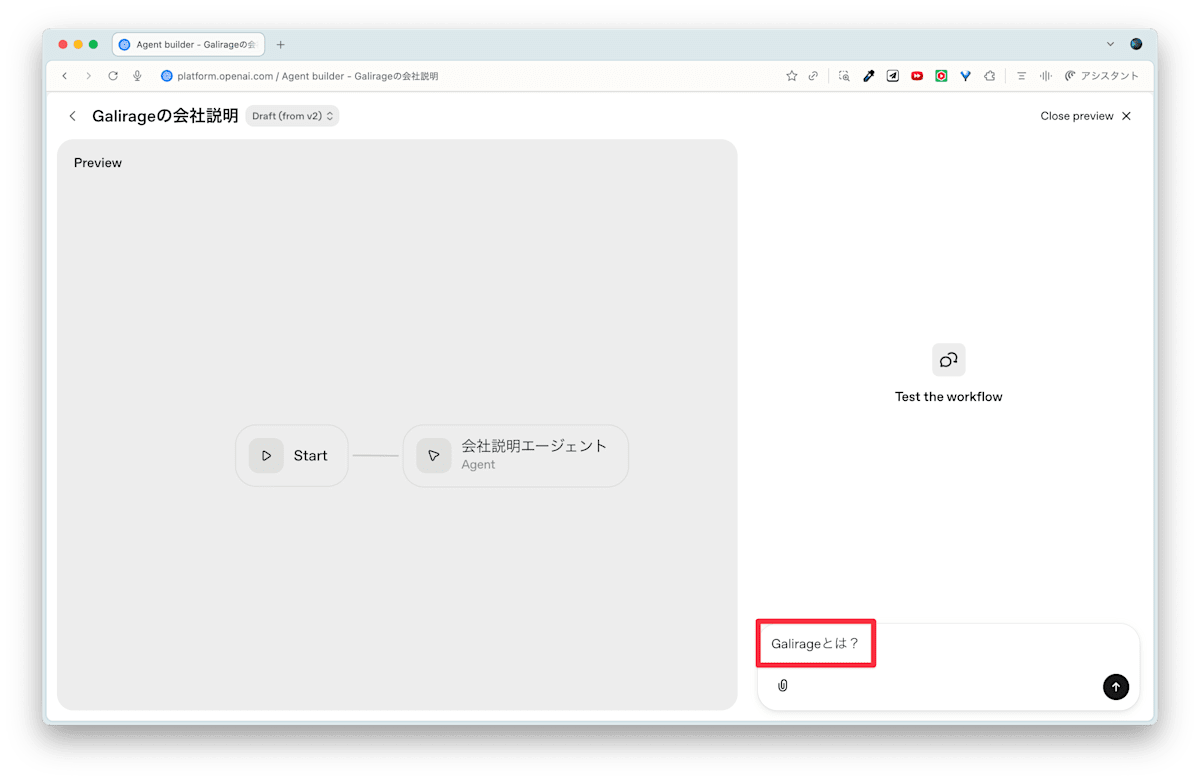Click the red fast-forward extension icon
1200x781 pixels.
coord(917,76)
